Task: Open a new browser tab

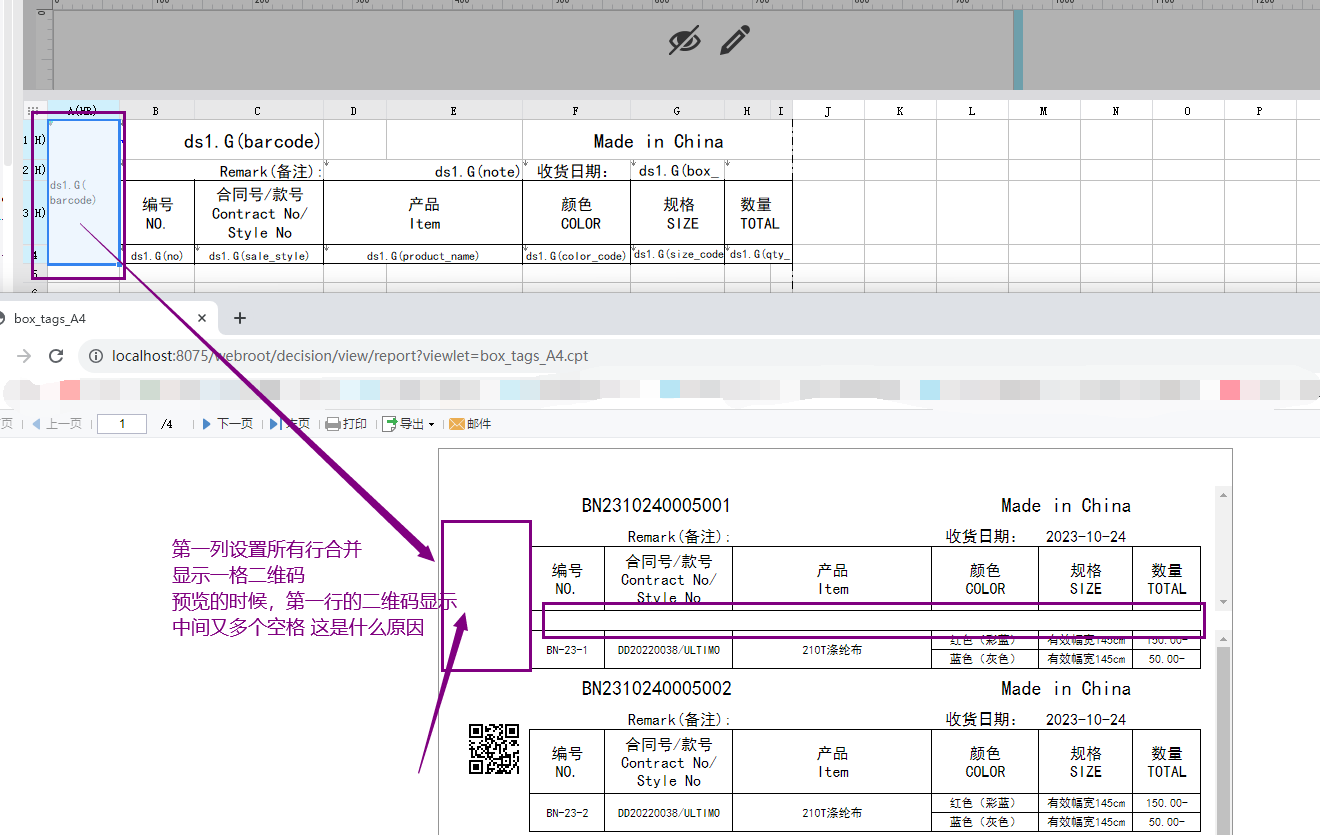Action: [240, 318]
